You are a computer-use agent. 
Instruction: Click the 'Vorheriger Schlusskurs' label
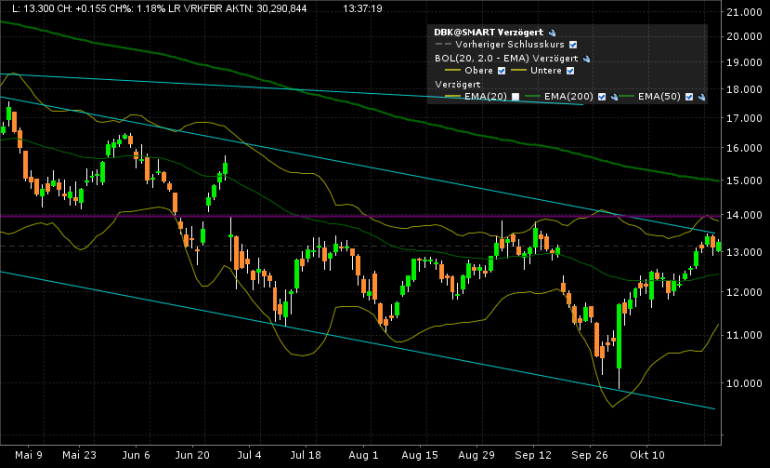[510, 45]
